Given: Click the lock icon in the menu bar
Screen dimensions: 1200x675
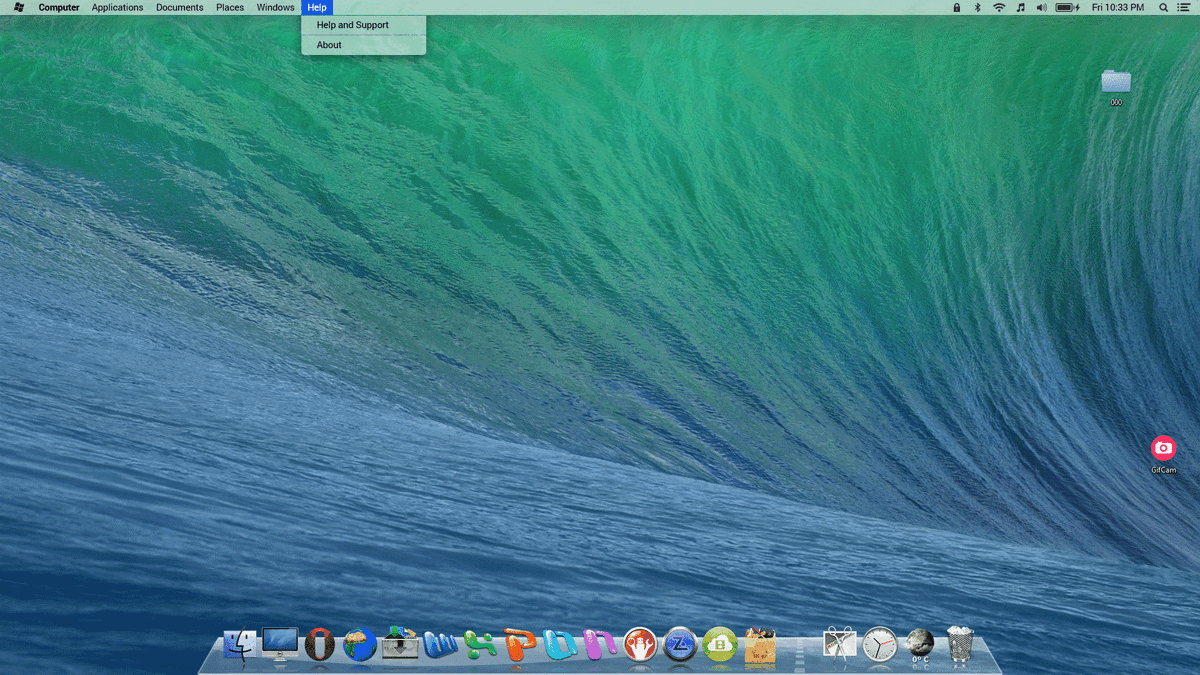Looking at the screenshot, I should 956,7.
